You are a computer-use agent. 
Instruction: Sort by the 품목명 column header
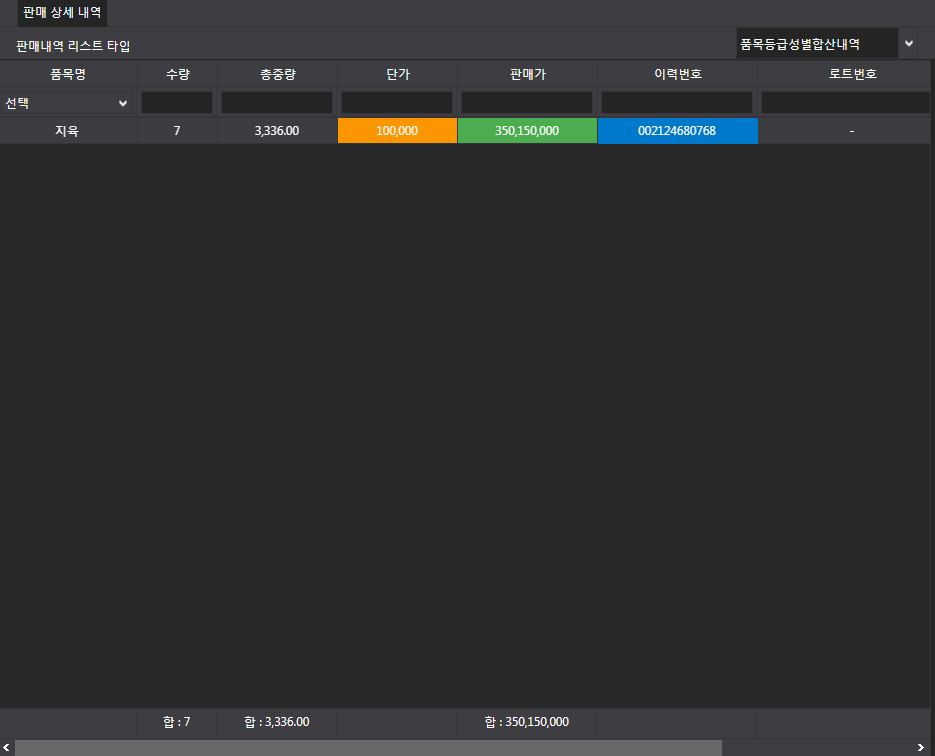pyautogui.click(x=69, y=74)
